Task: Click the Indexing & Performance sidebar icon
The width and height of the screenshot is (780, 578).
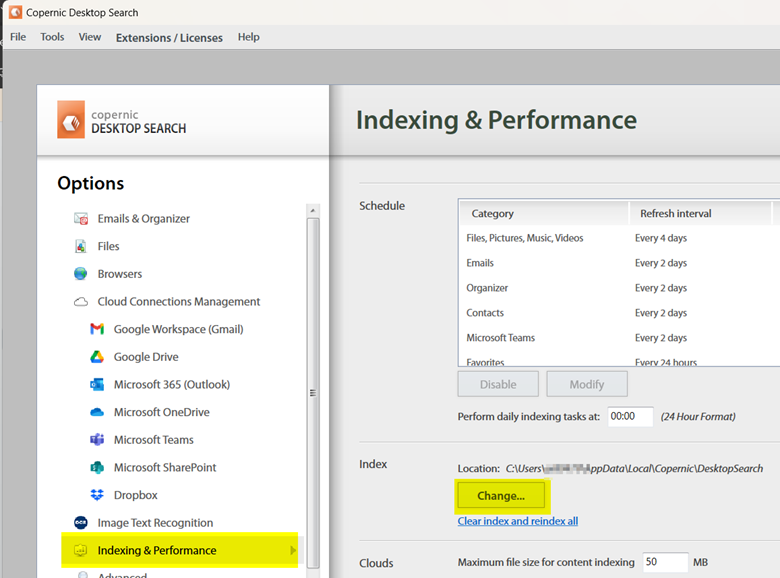Action: [81, 550]
